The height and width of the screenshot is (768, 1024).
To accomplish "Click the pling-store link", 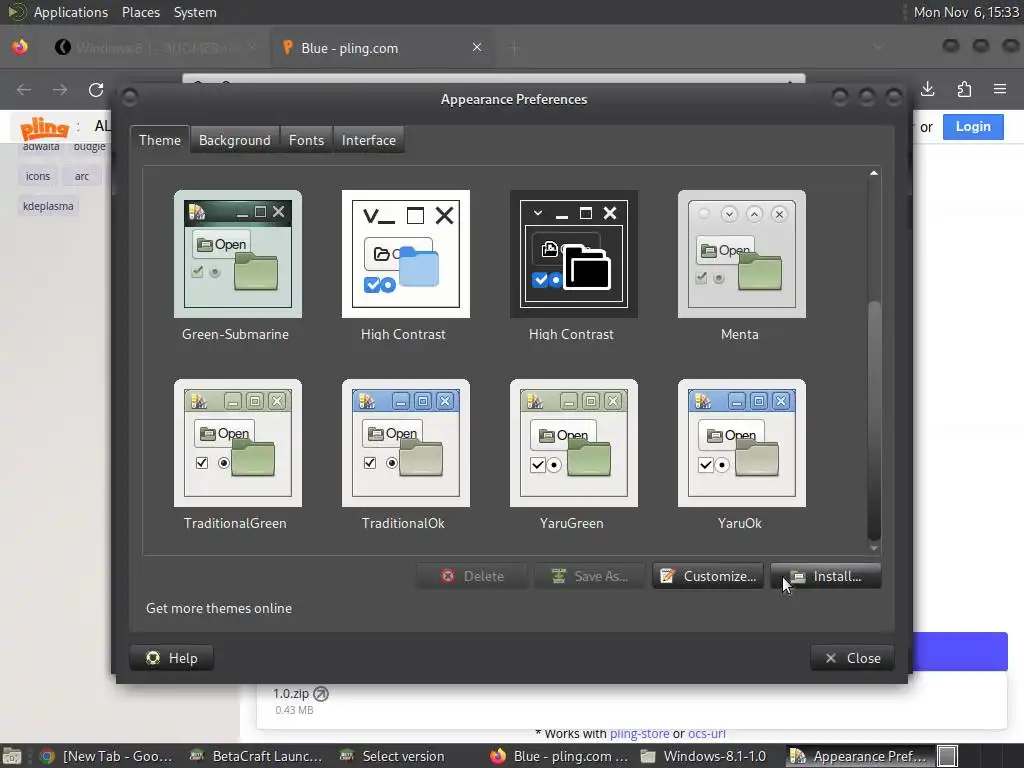I will [x=639, y=733].
